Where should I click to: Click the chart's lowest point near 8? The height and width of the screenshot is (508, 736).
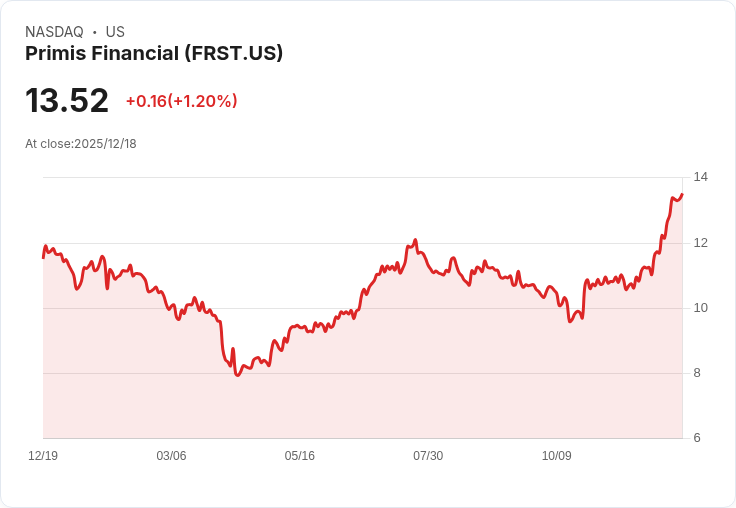pos(237,375)
